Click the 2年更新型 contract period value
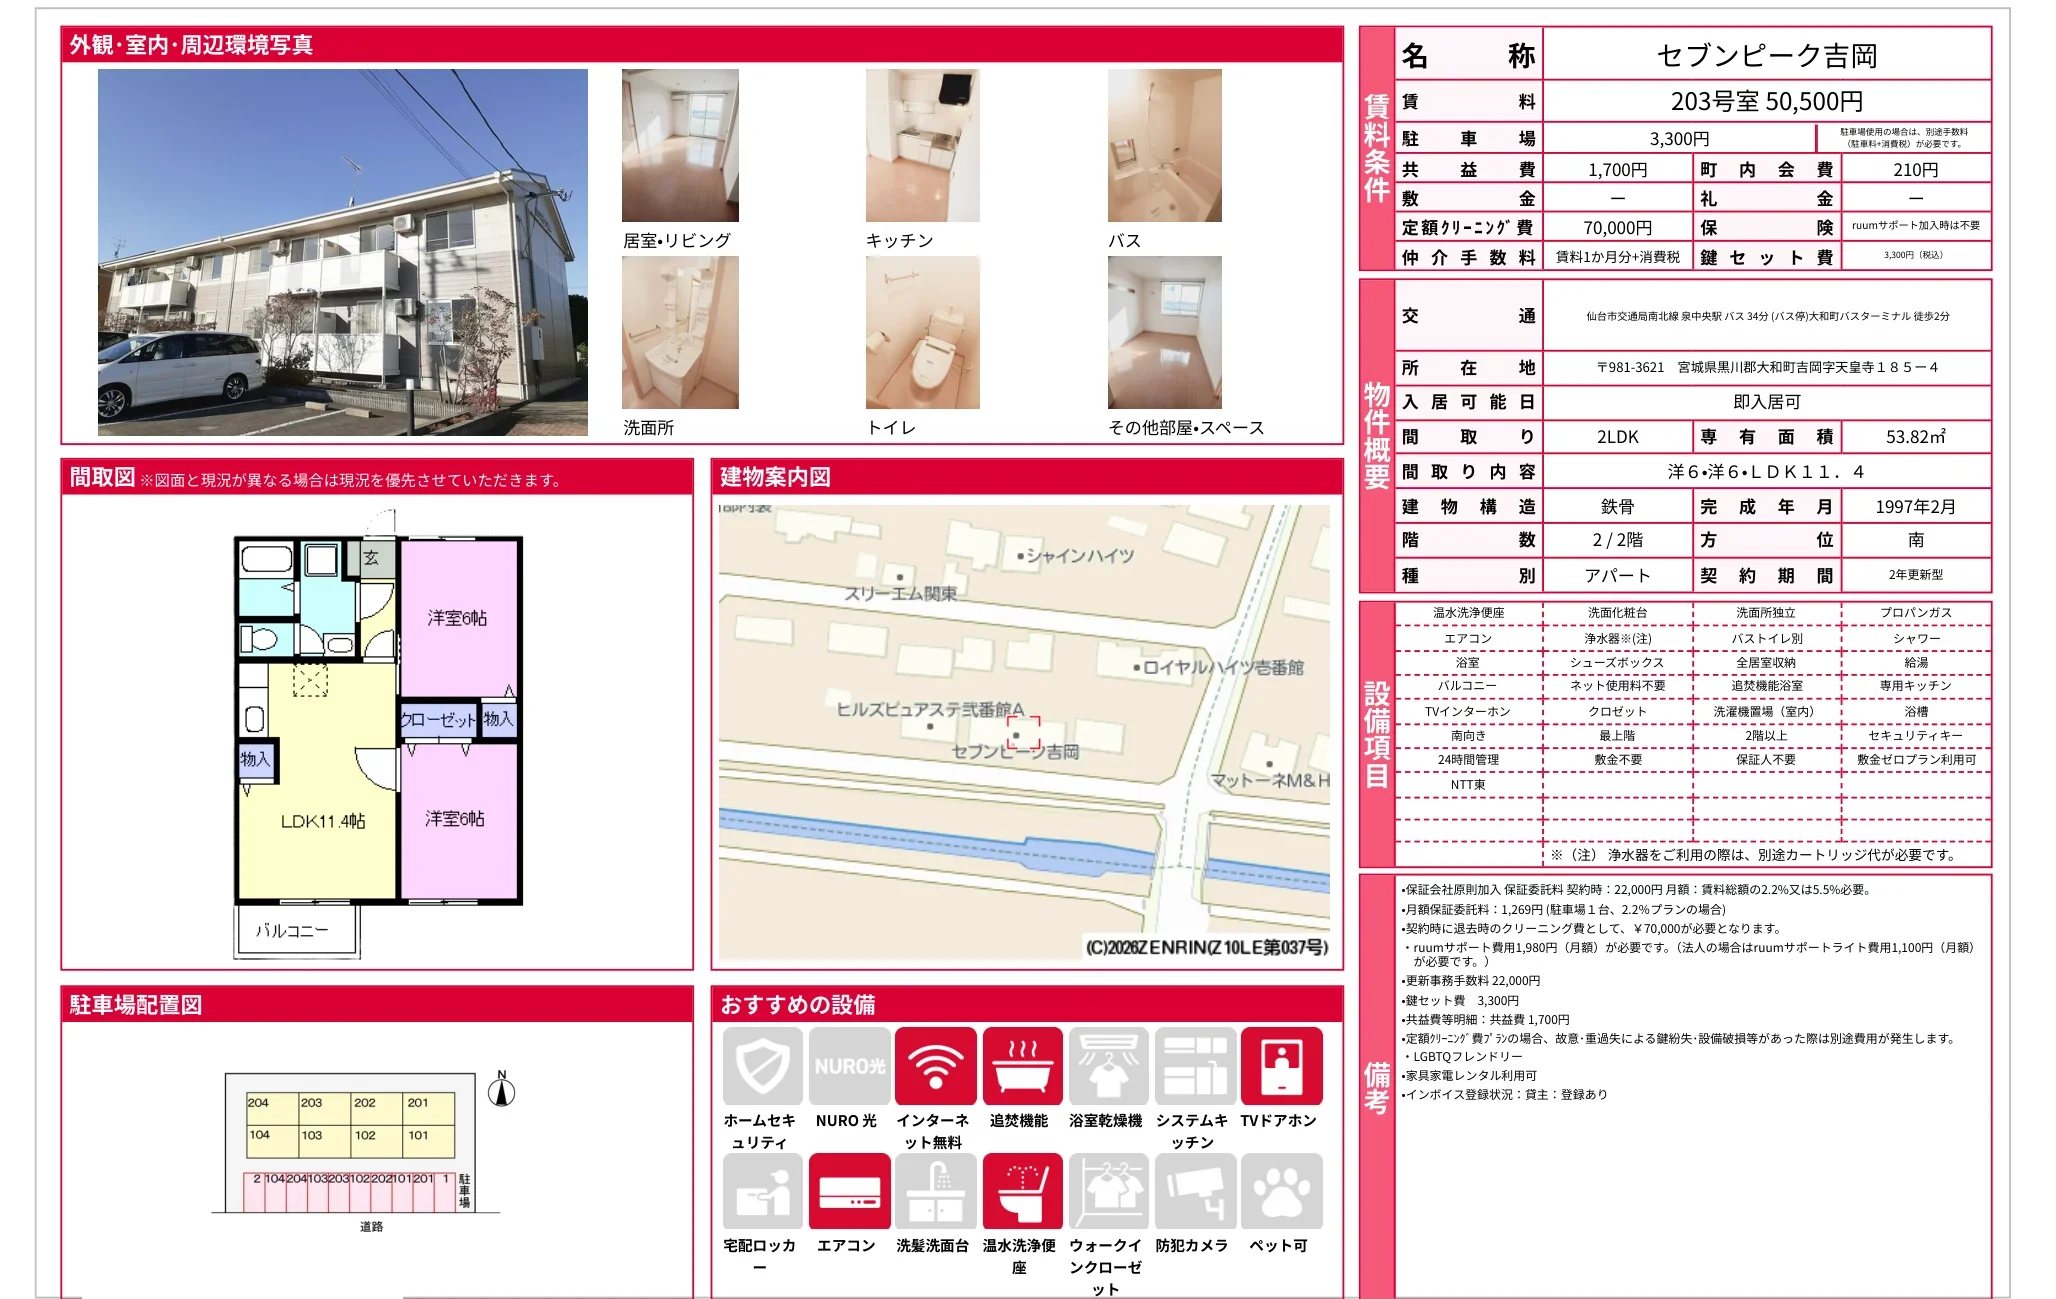This screenshot has width=2056, height=1299. click(x=1916, y=575)
